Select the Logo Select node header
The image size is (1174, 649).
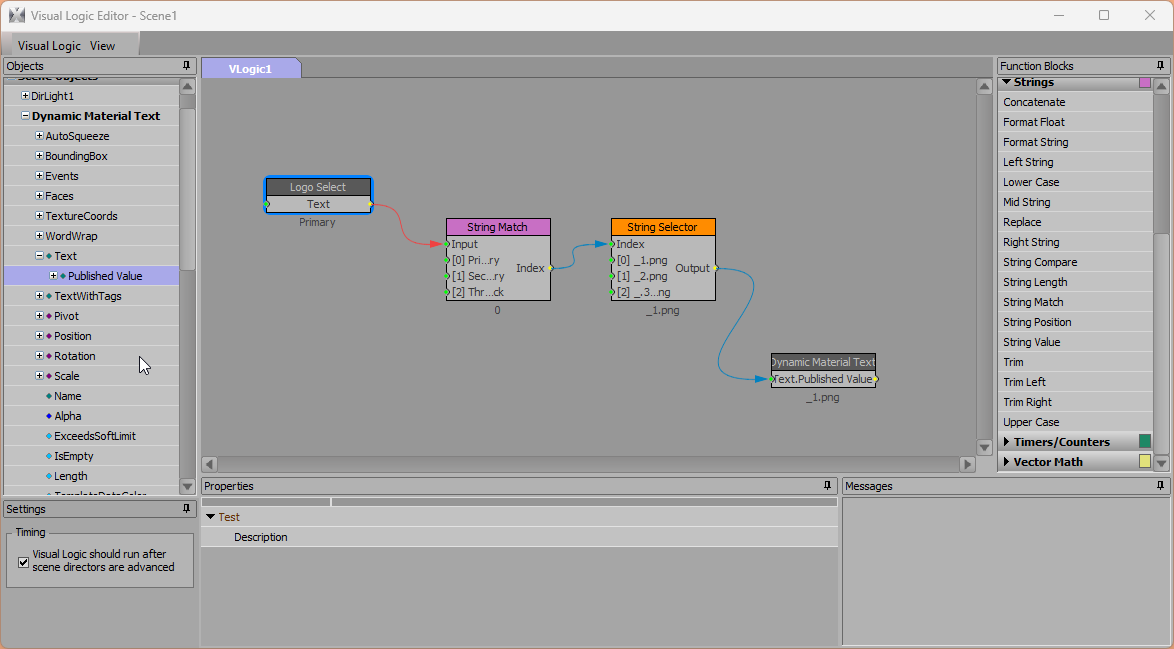(x=318, y=187)
